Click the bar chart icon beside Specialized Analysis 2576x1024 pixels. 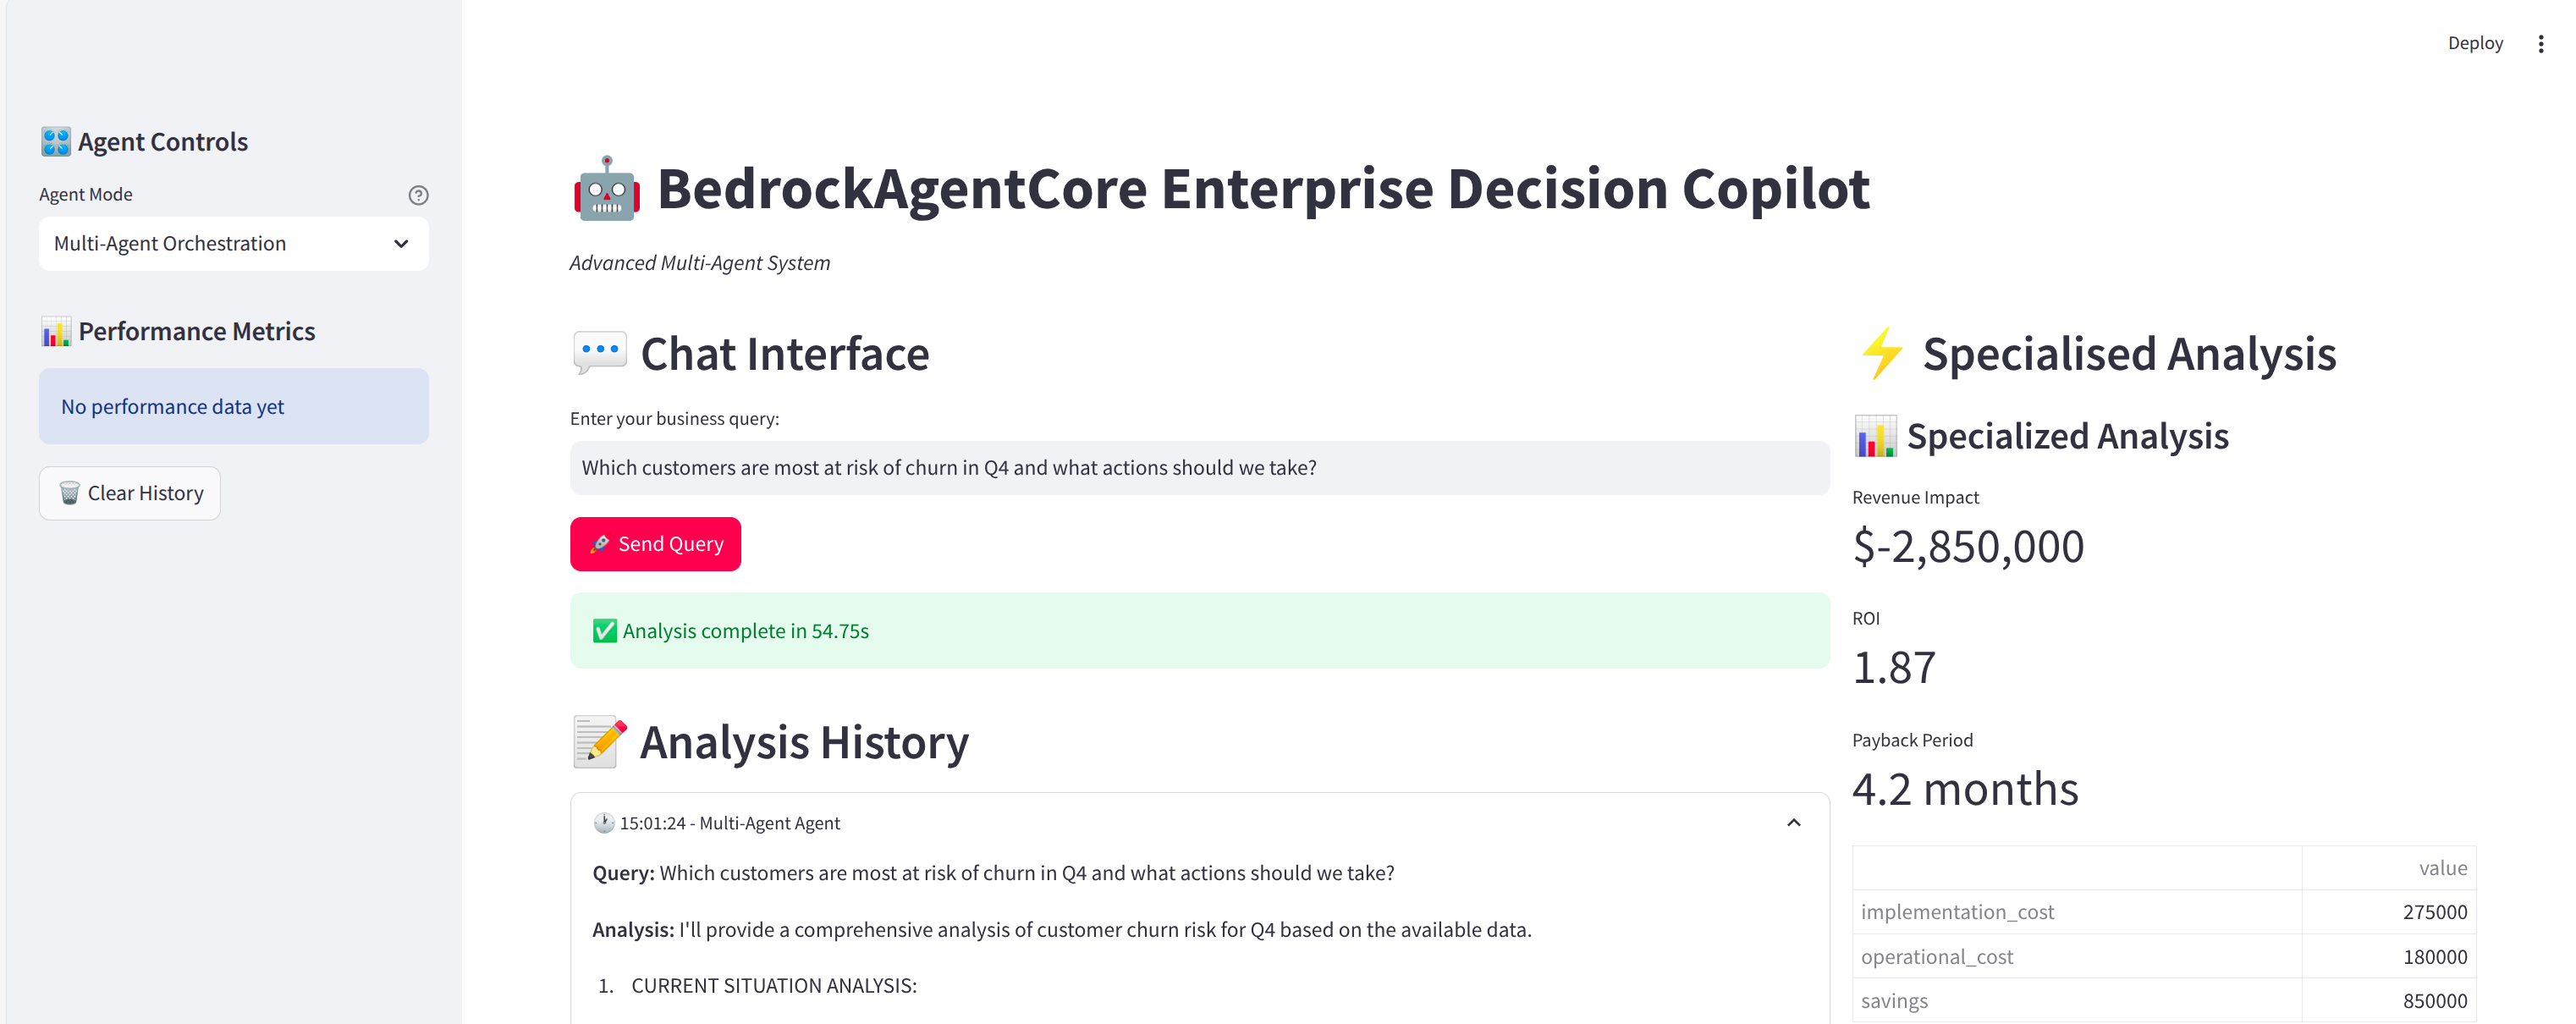click(1874, 437)
